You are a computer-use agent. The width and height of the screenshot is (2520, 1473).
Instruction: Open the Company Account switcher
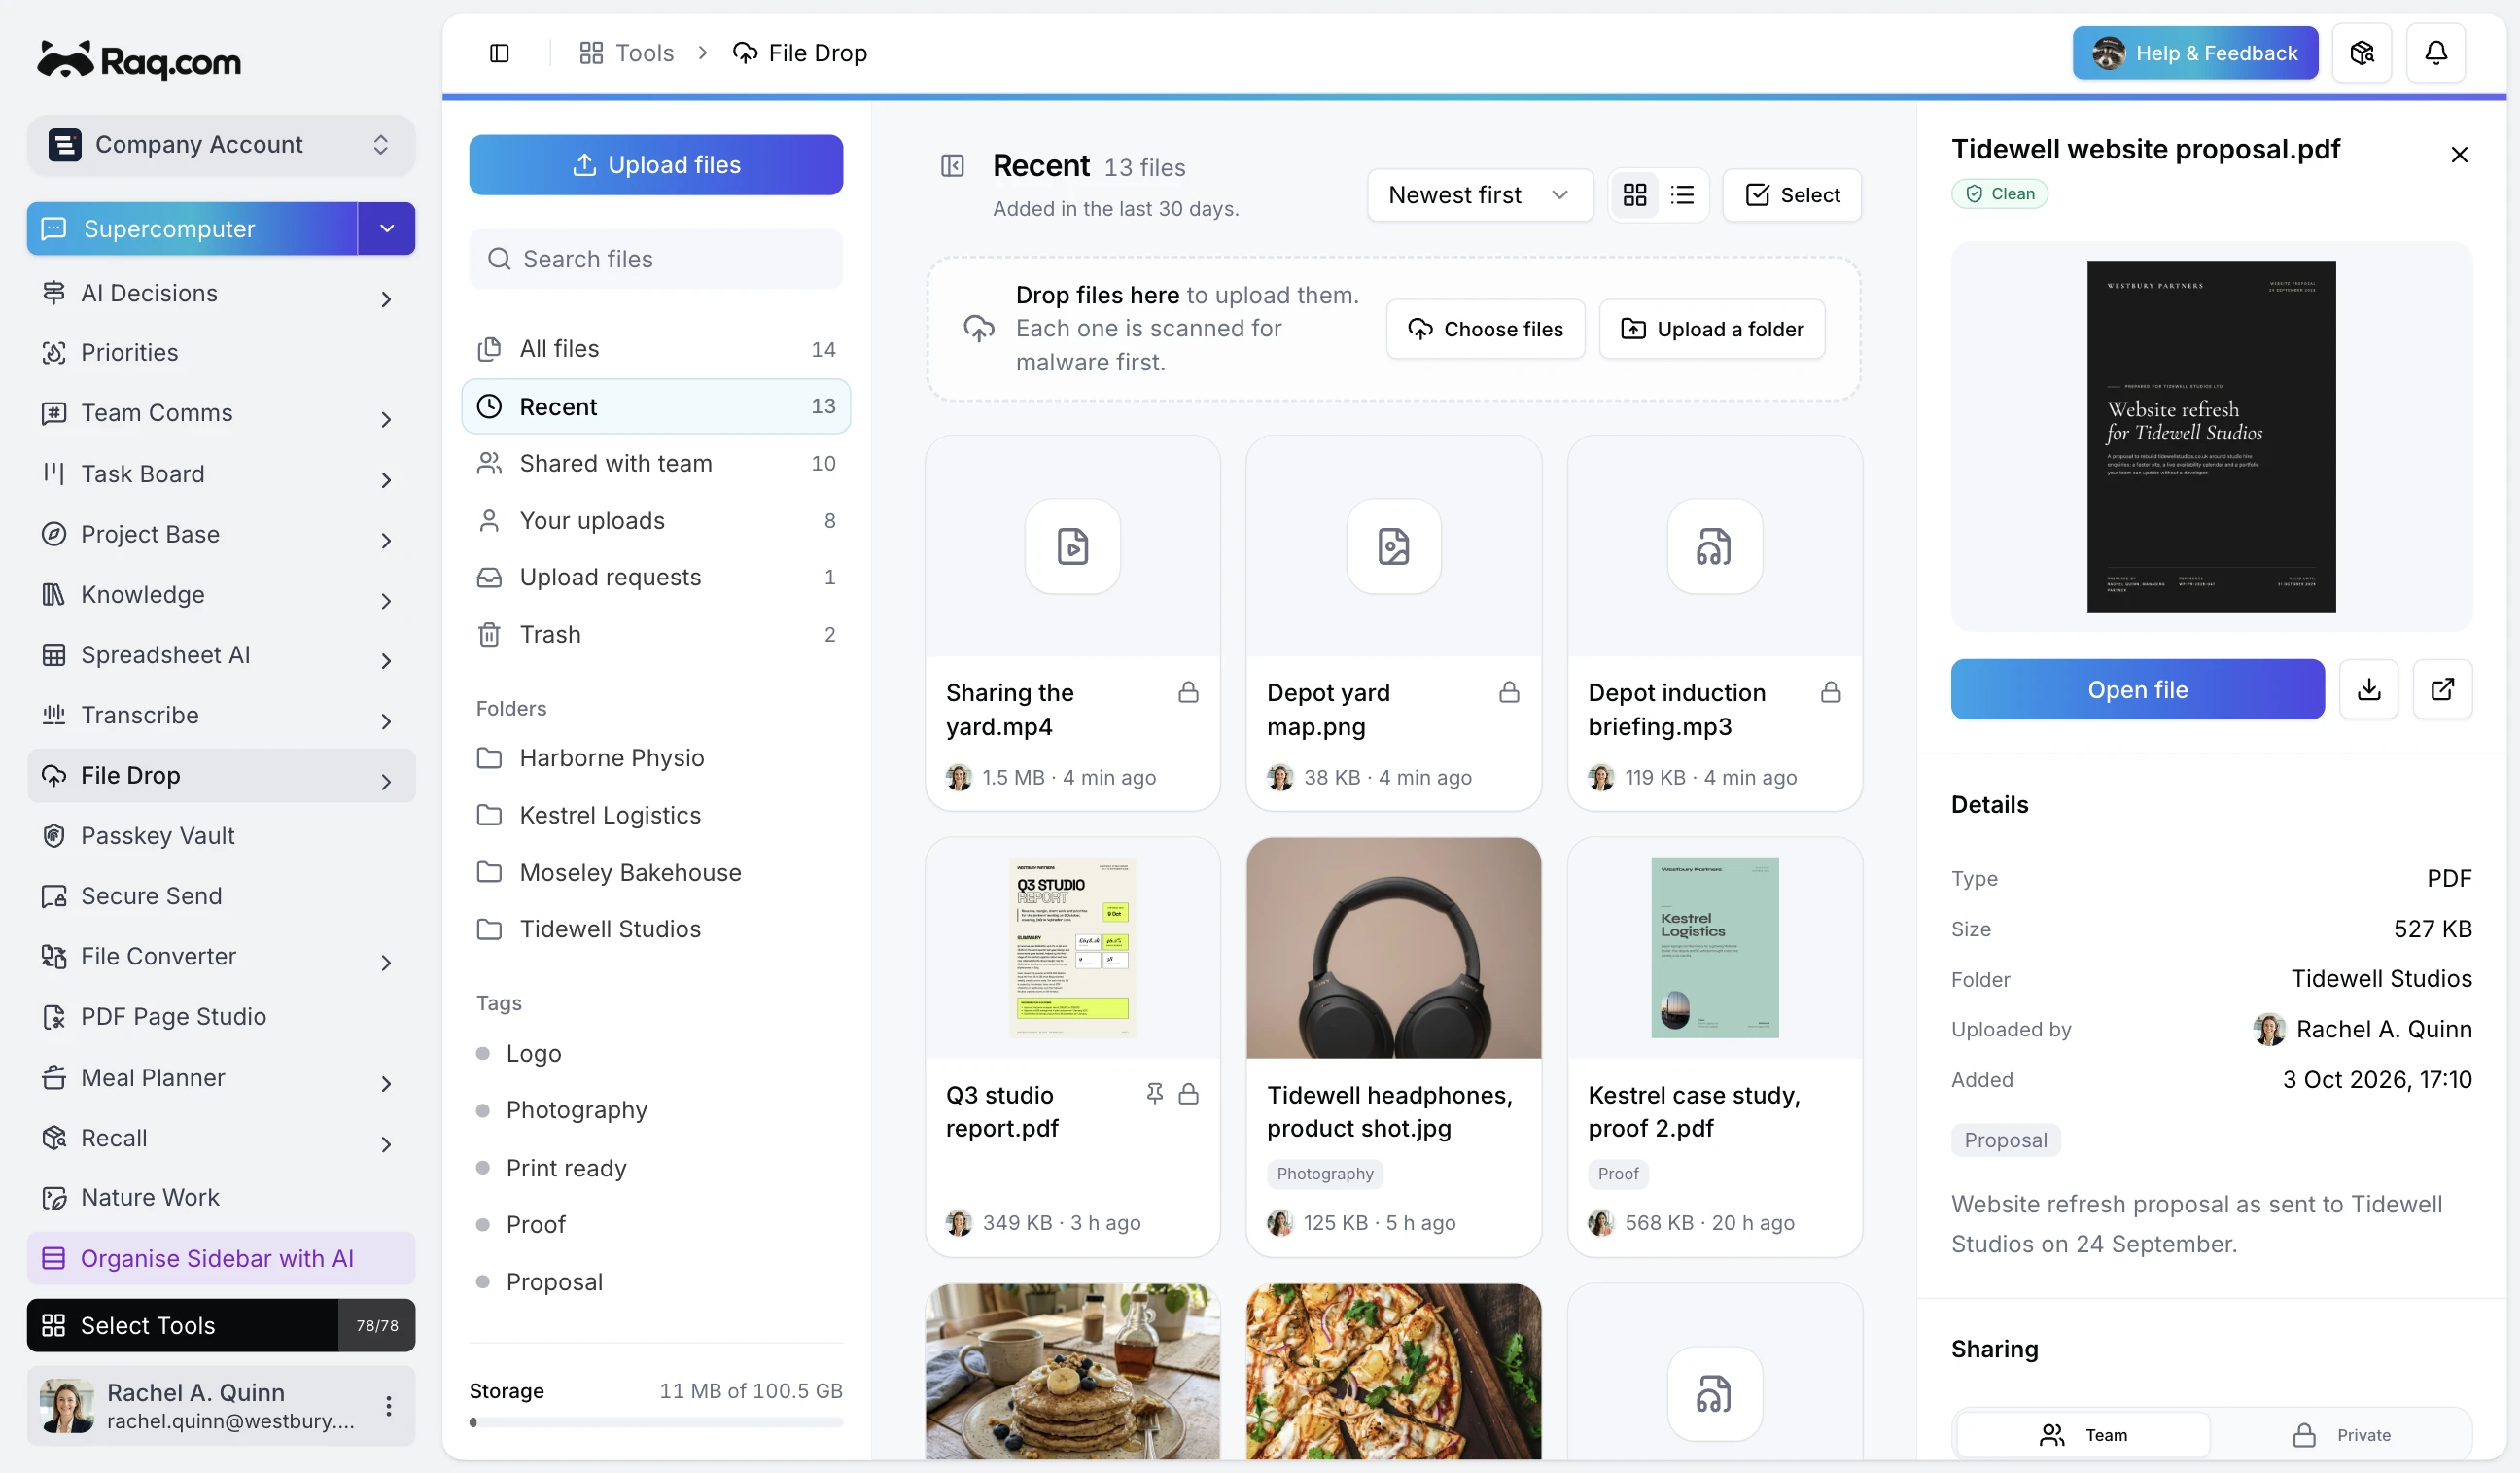(221, 144)
